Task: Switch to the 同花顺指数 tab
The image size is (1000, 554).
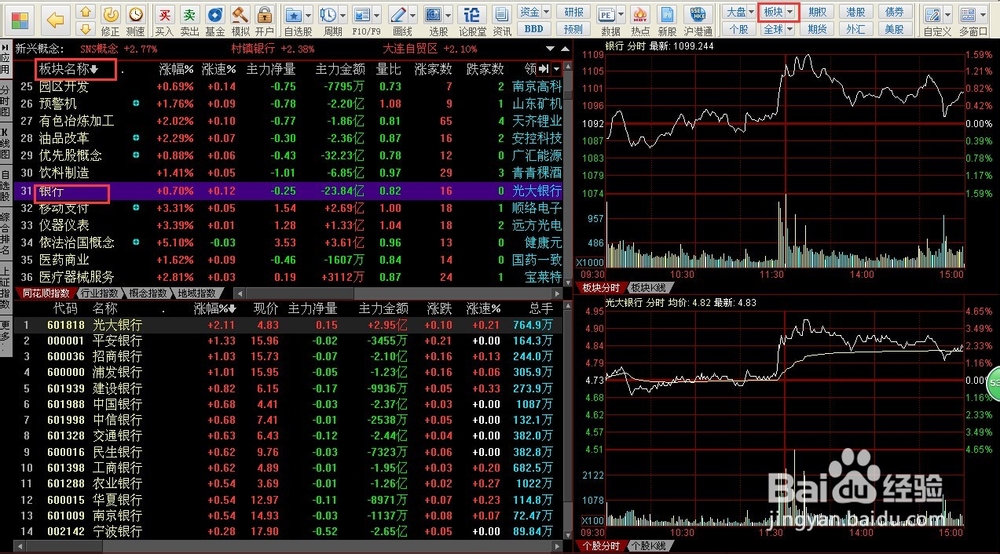Action: [45, 293]
